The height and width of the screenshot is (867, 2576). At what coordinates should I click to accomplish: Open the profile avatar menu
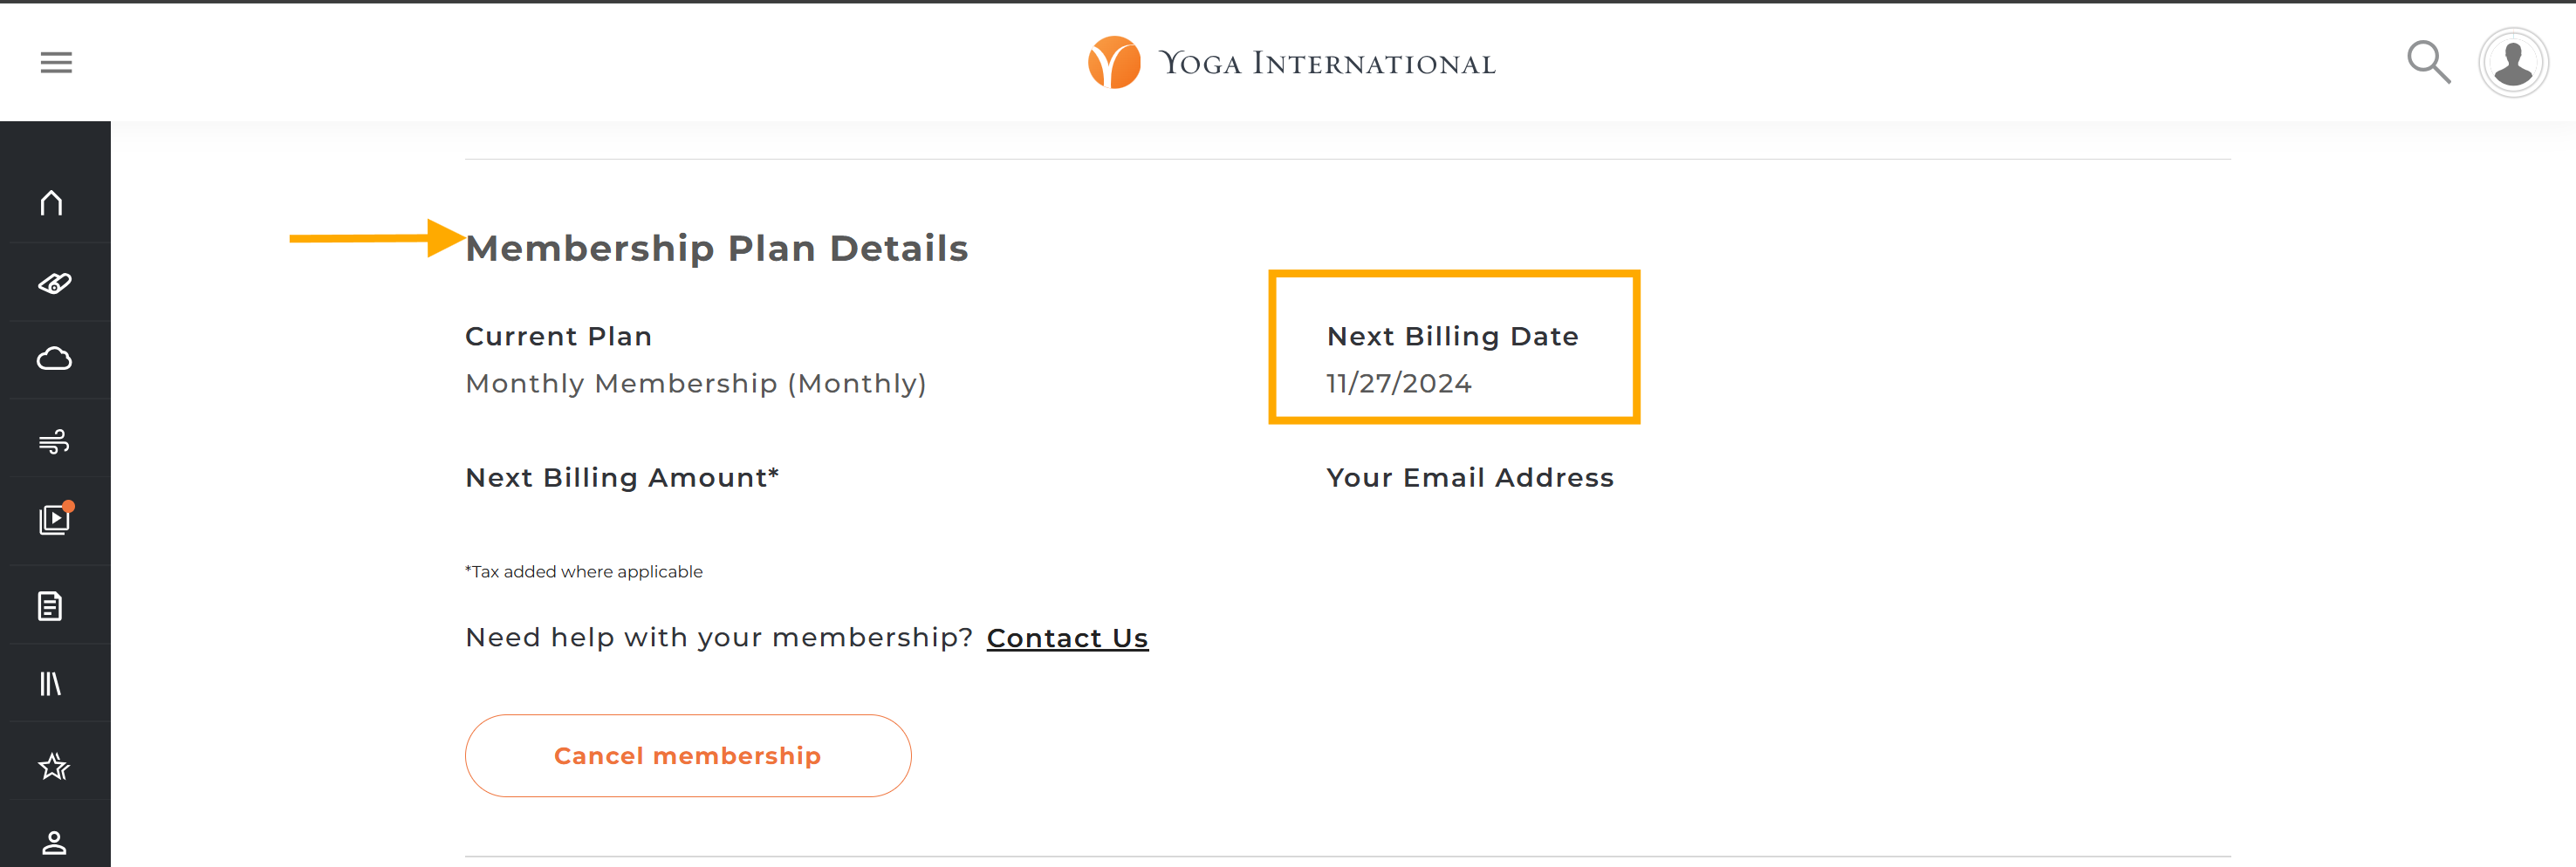click(x=2513, y=63)
